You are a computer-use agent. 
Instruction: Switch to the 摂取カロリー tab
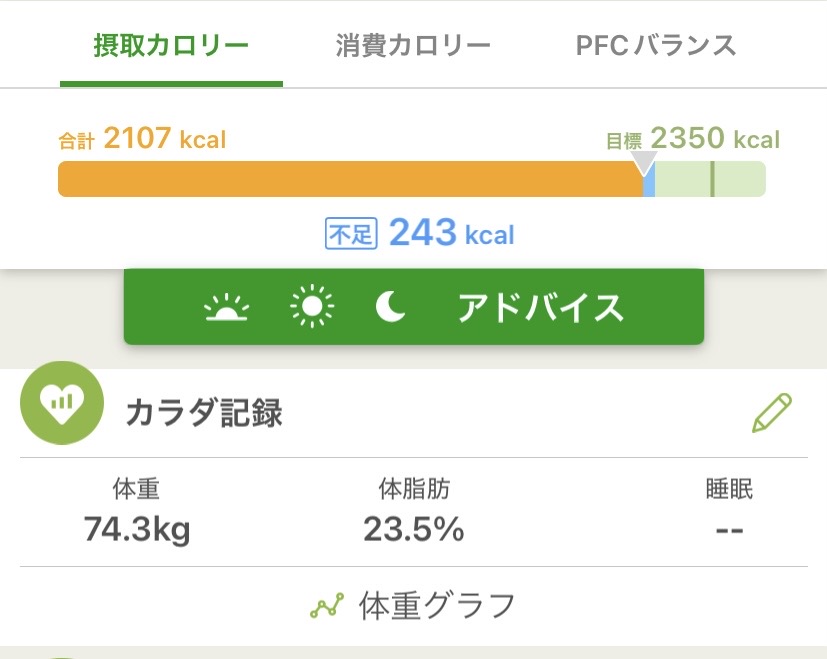pyautogui.click(x=171, y=46)
